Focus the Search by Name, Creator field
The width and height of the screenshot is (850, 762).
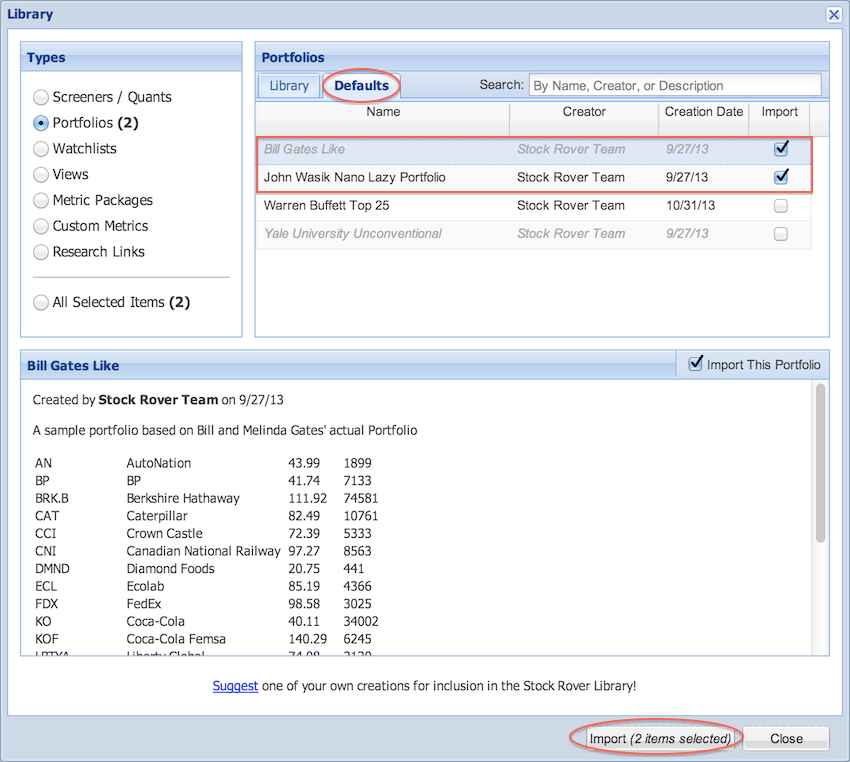(675, 86)
